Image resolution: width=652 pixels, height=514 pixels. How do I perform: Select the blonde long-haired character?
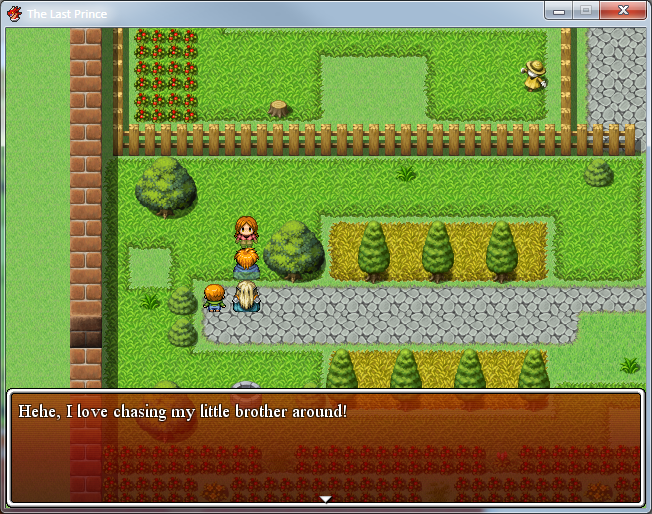[246, 297]
